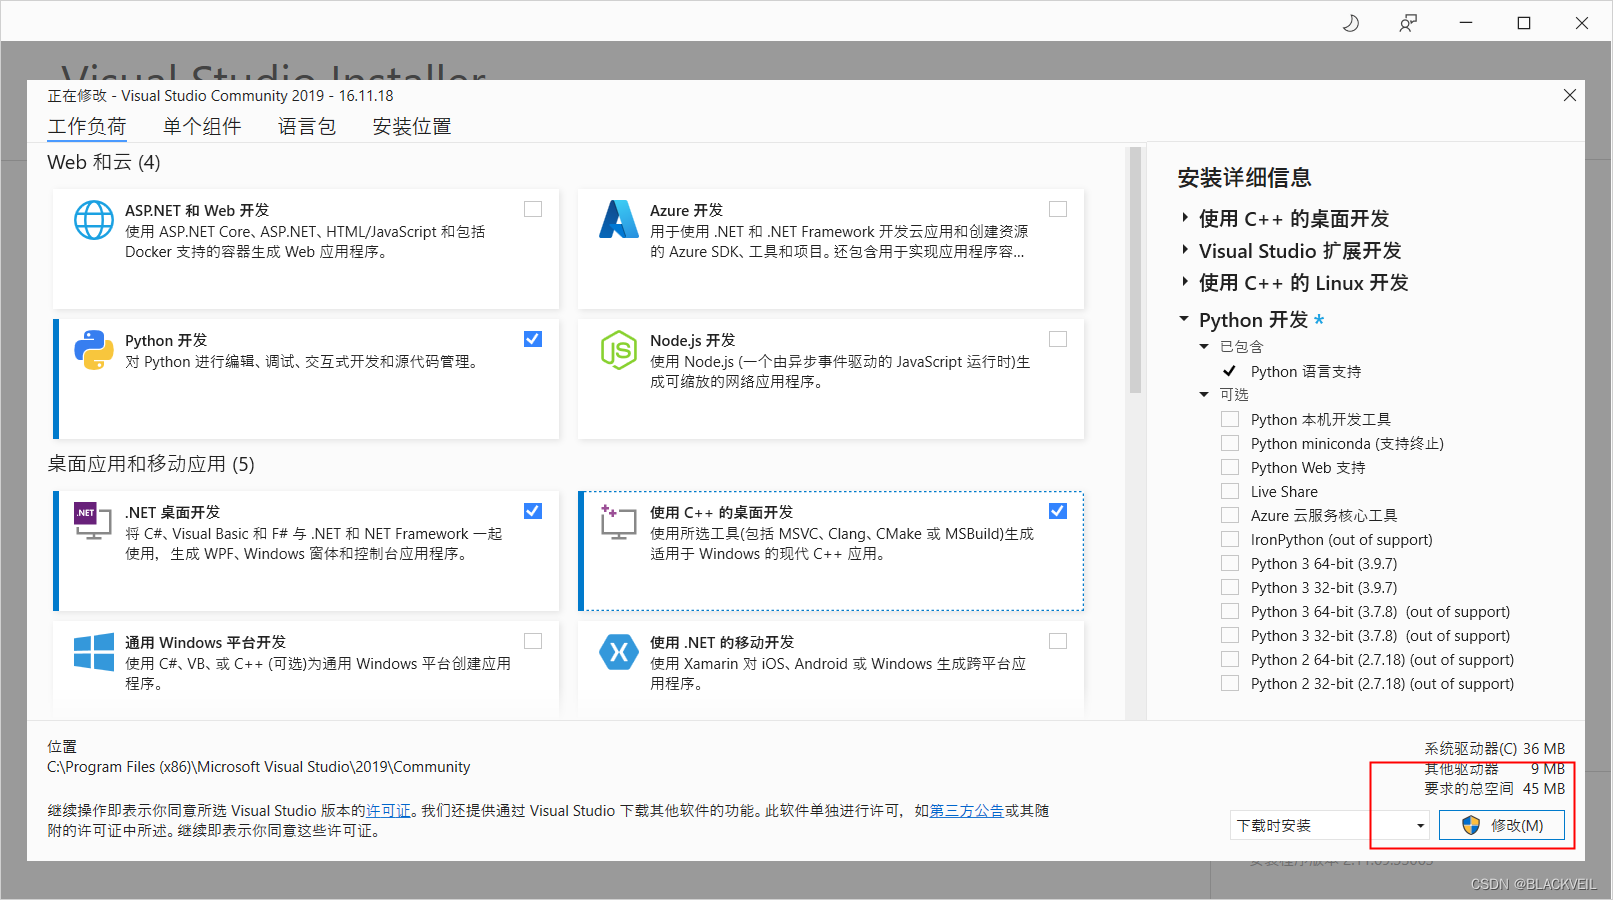Click the 桌面应用和移动应用 (5) heading
The height and width of the screenshot is (900, 1613).
151,464
